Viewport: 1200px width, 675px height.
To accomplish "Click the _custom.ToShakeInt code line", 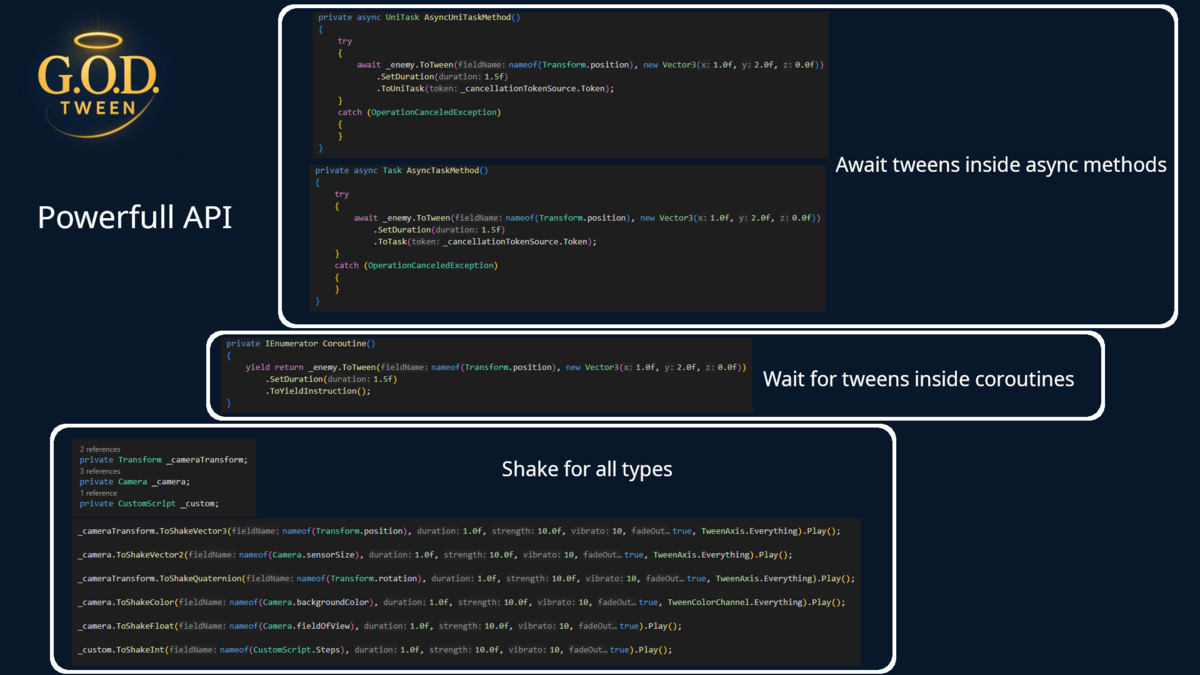I will [x=374, y=650].
